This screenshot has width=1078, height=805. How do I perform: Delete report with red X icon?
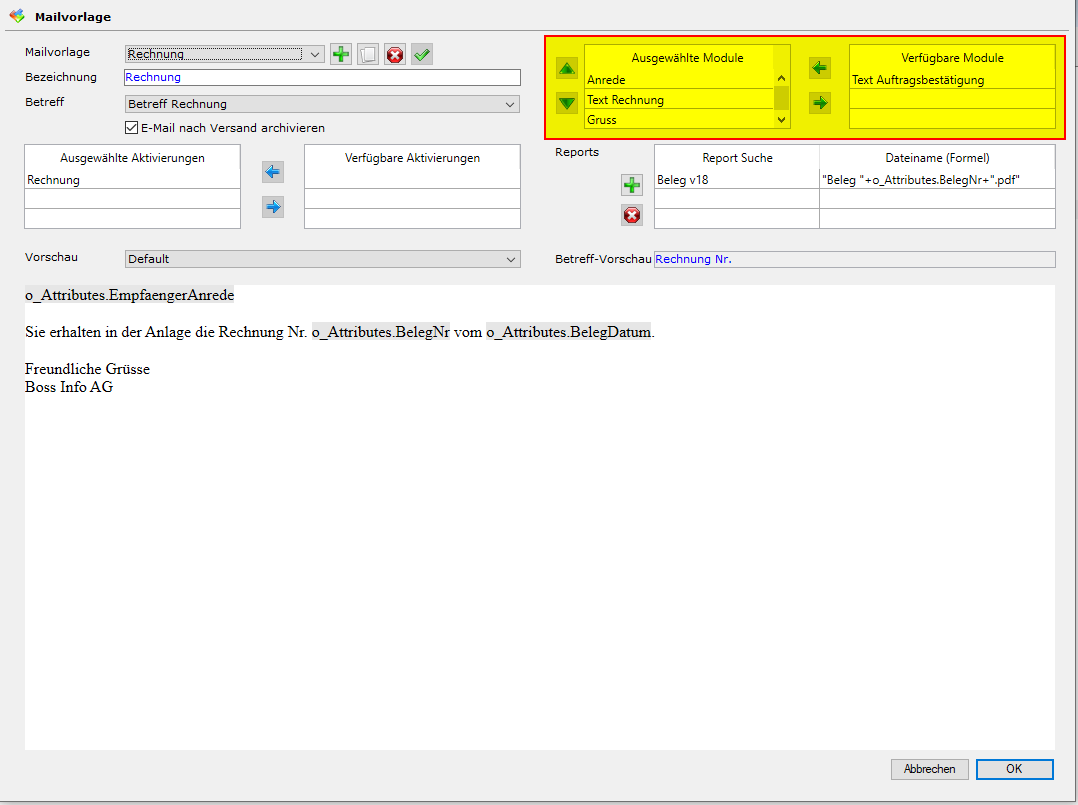[632, 215]
